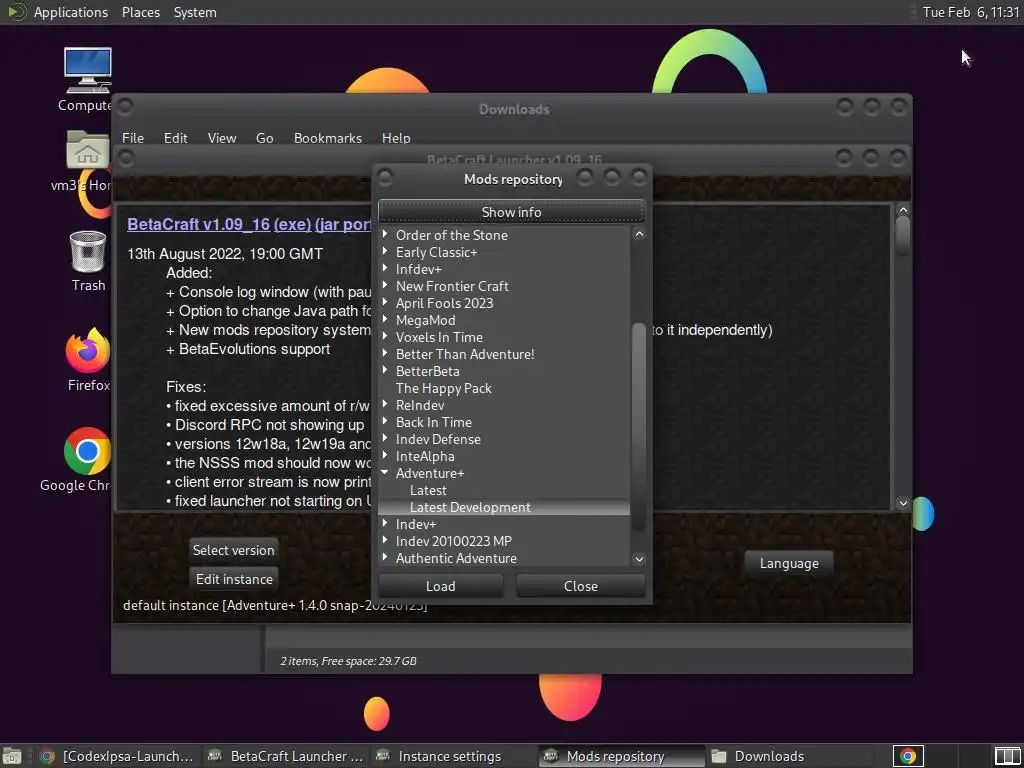Viewport: 1024px width, 768px height.
Task: Click Edit instance in BetaCraft Launcher
Action: [234, 579]
